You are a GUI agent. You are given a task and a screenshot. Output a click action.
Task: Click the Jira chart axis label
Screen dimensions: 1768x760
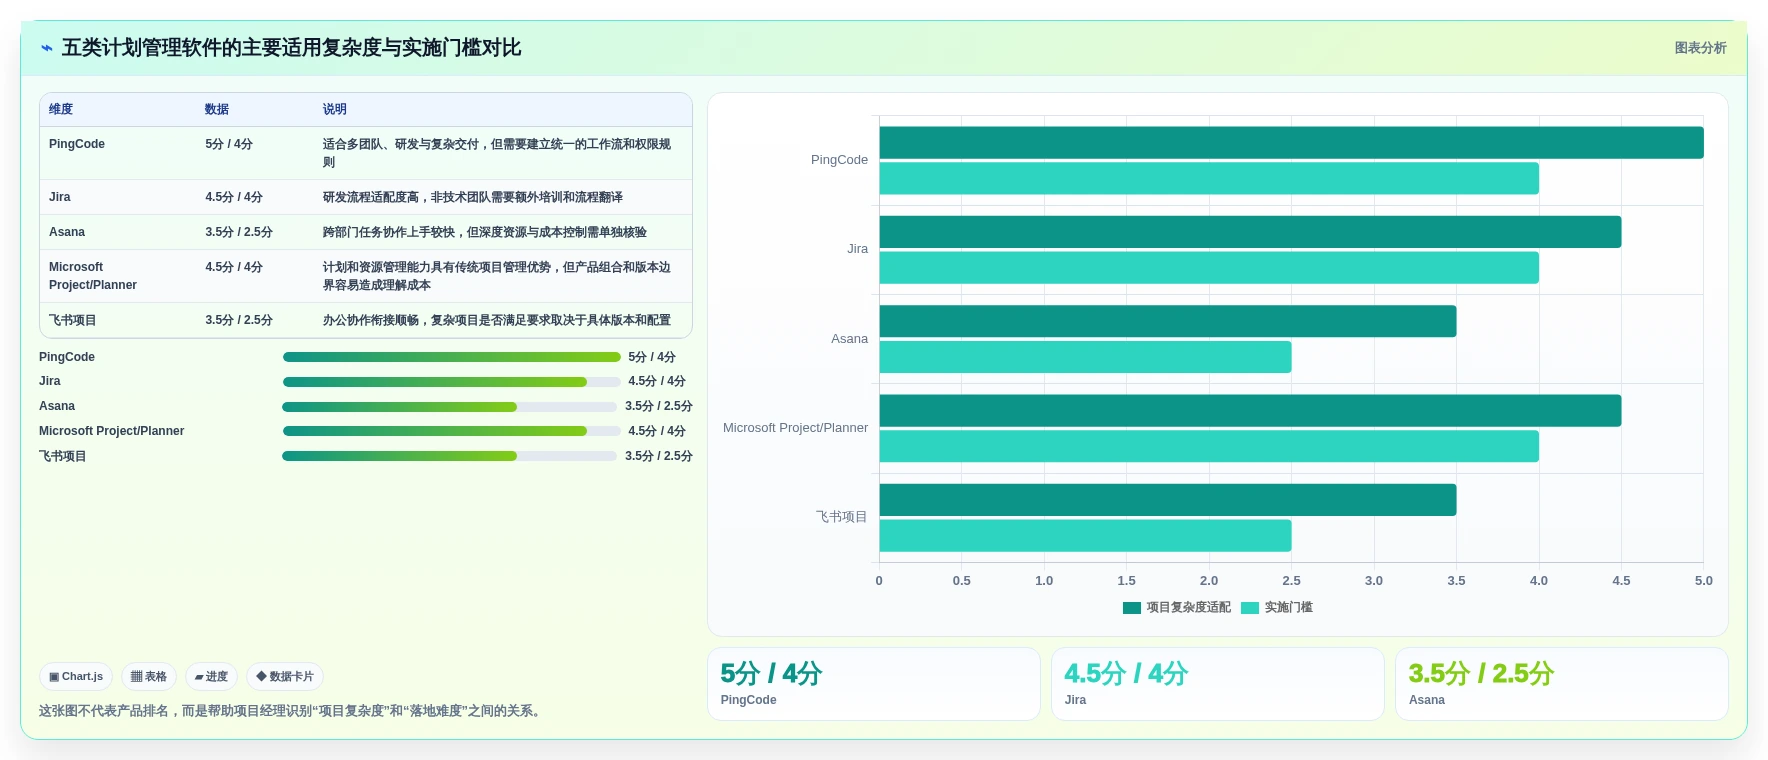(857, 249)
